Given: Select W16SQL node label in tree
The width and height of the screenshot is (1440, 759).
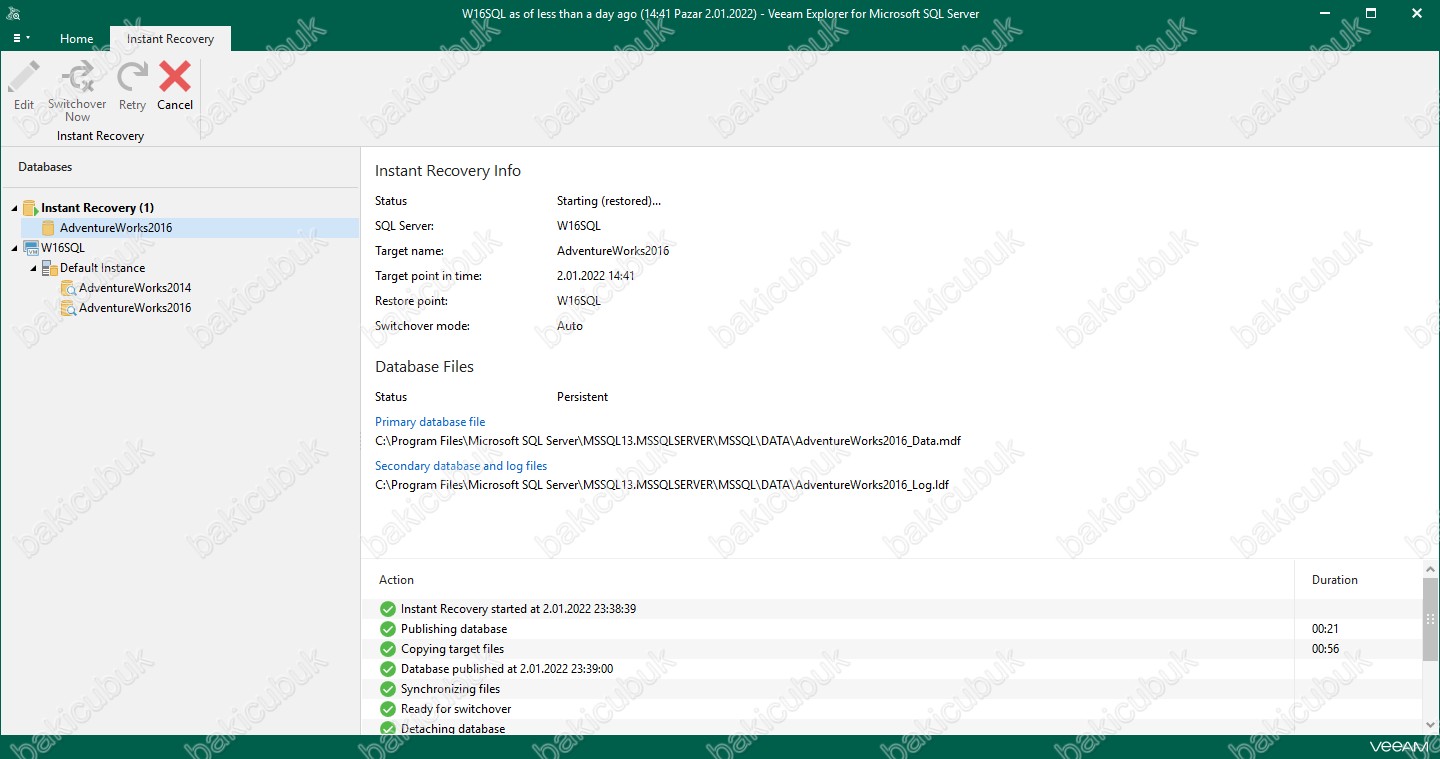Looking at the screenshot, I should tap(63, 248).
